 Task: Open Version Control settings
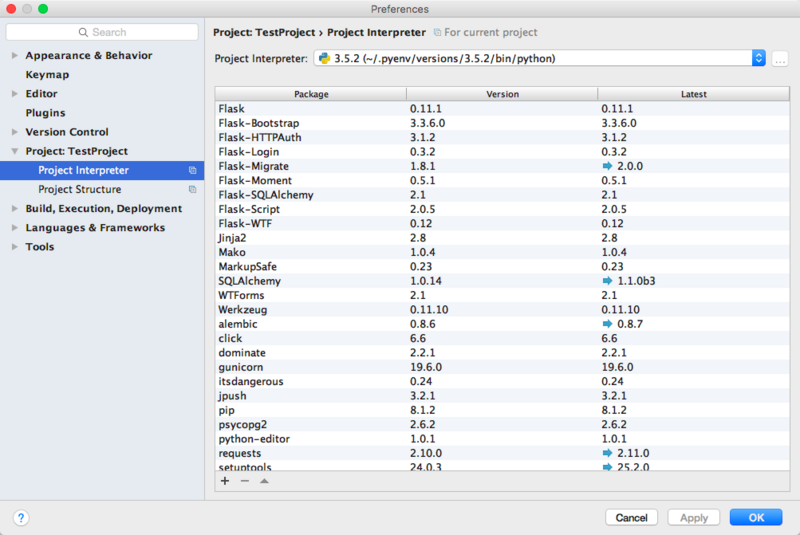(67, 132)
